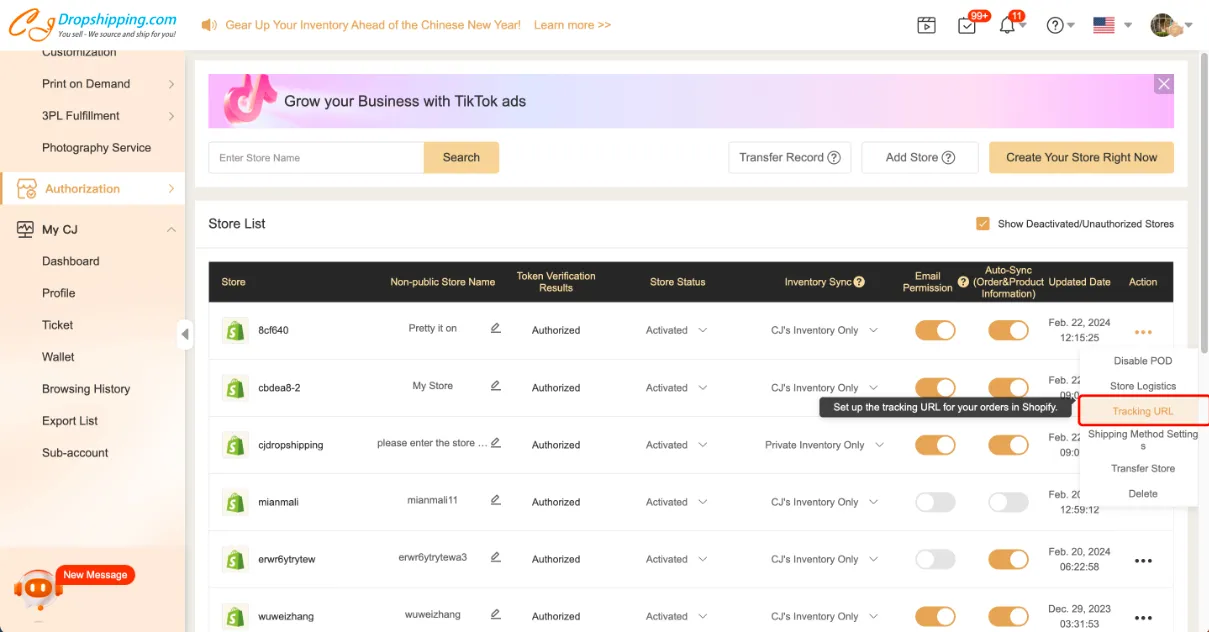Close the TikTok ads banner
The height and width of the screenshot is (632, 1209).
(x=1163, y=84)
